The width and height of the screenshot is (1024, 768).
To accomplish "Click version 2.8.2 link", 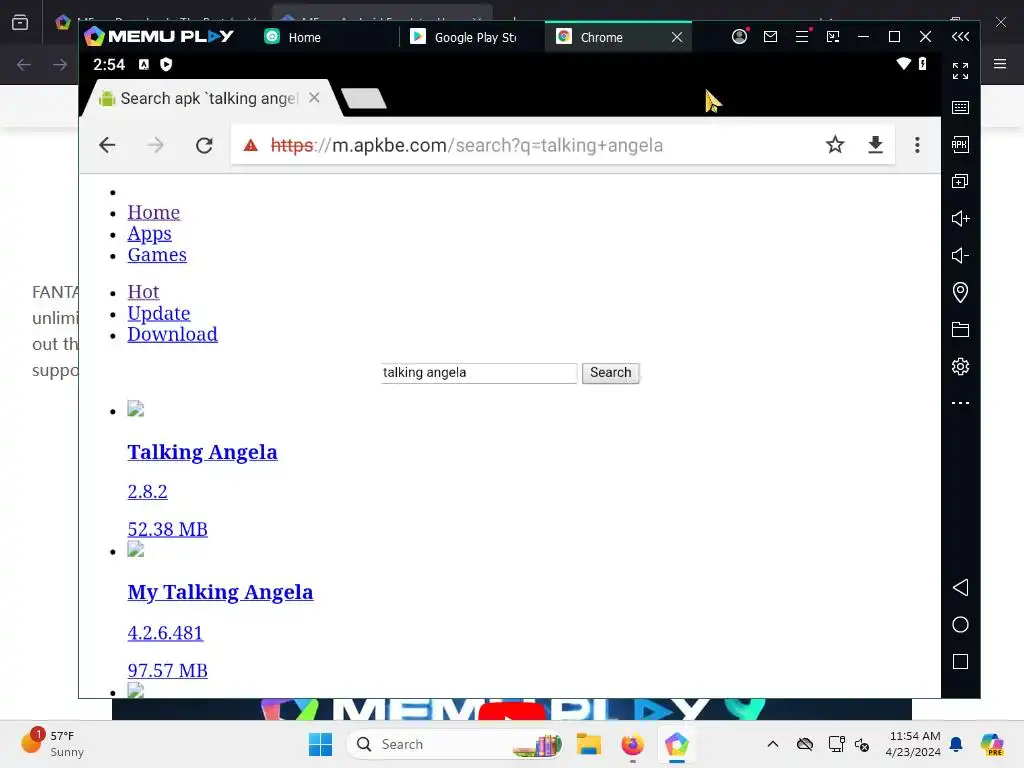I will (148, 491).
